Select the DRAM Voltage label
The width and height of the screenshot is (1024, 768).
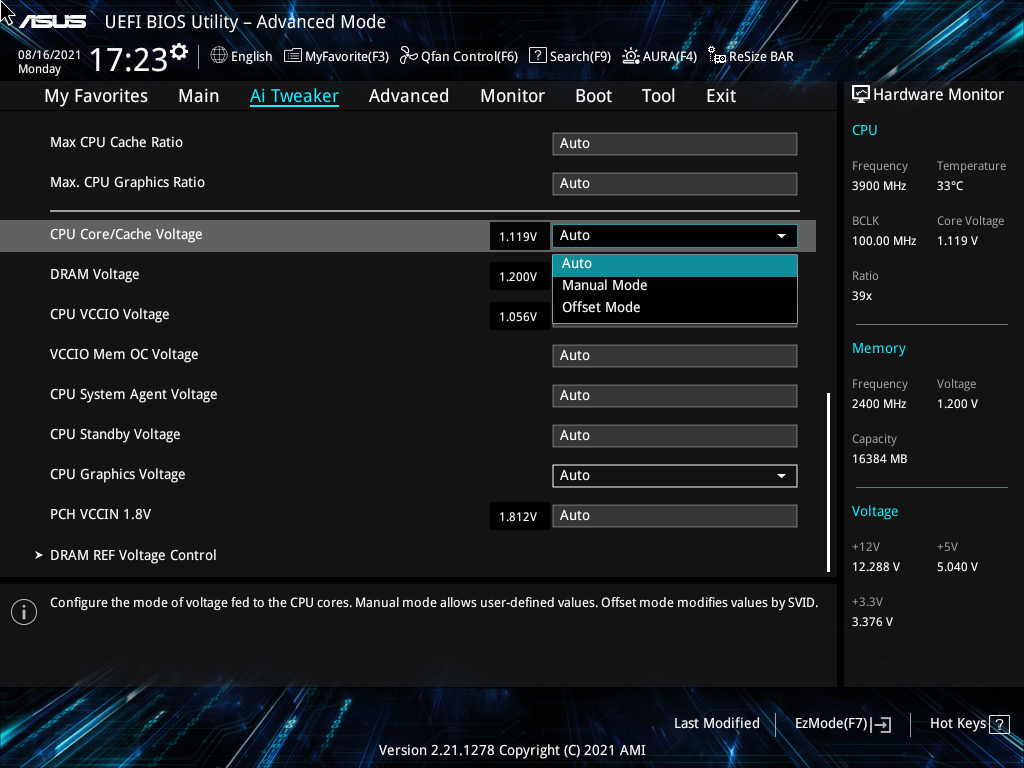[x=95, y=274]
